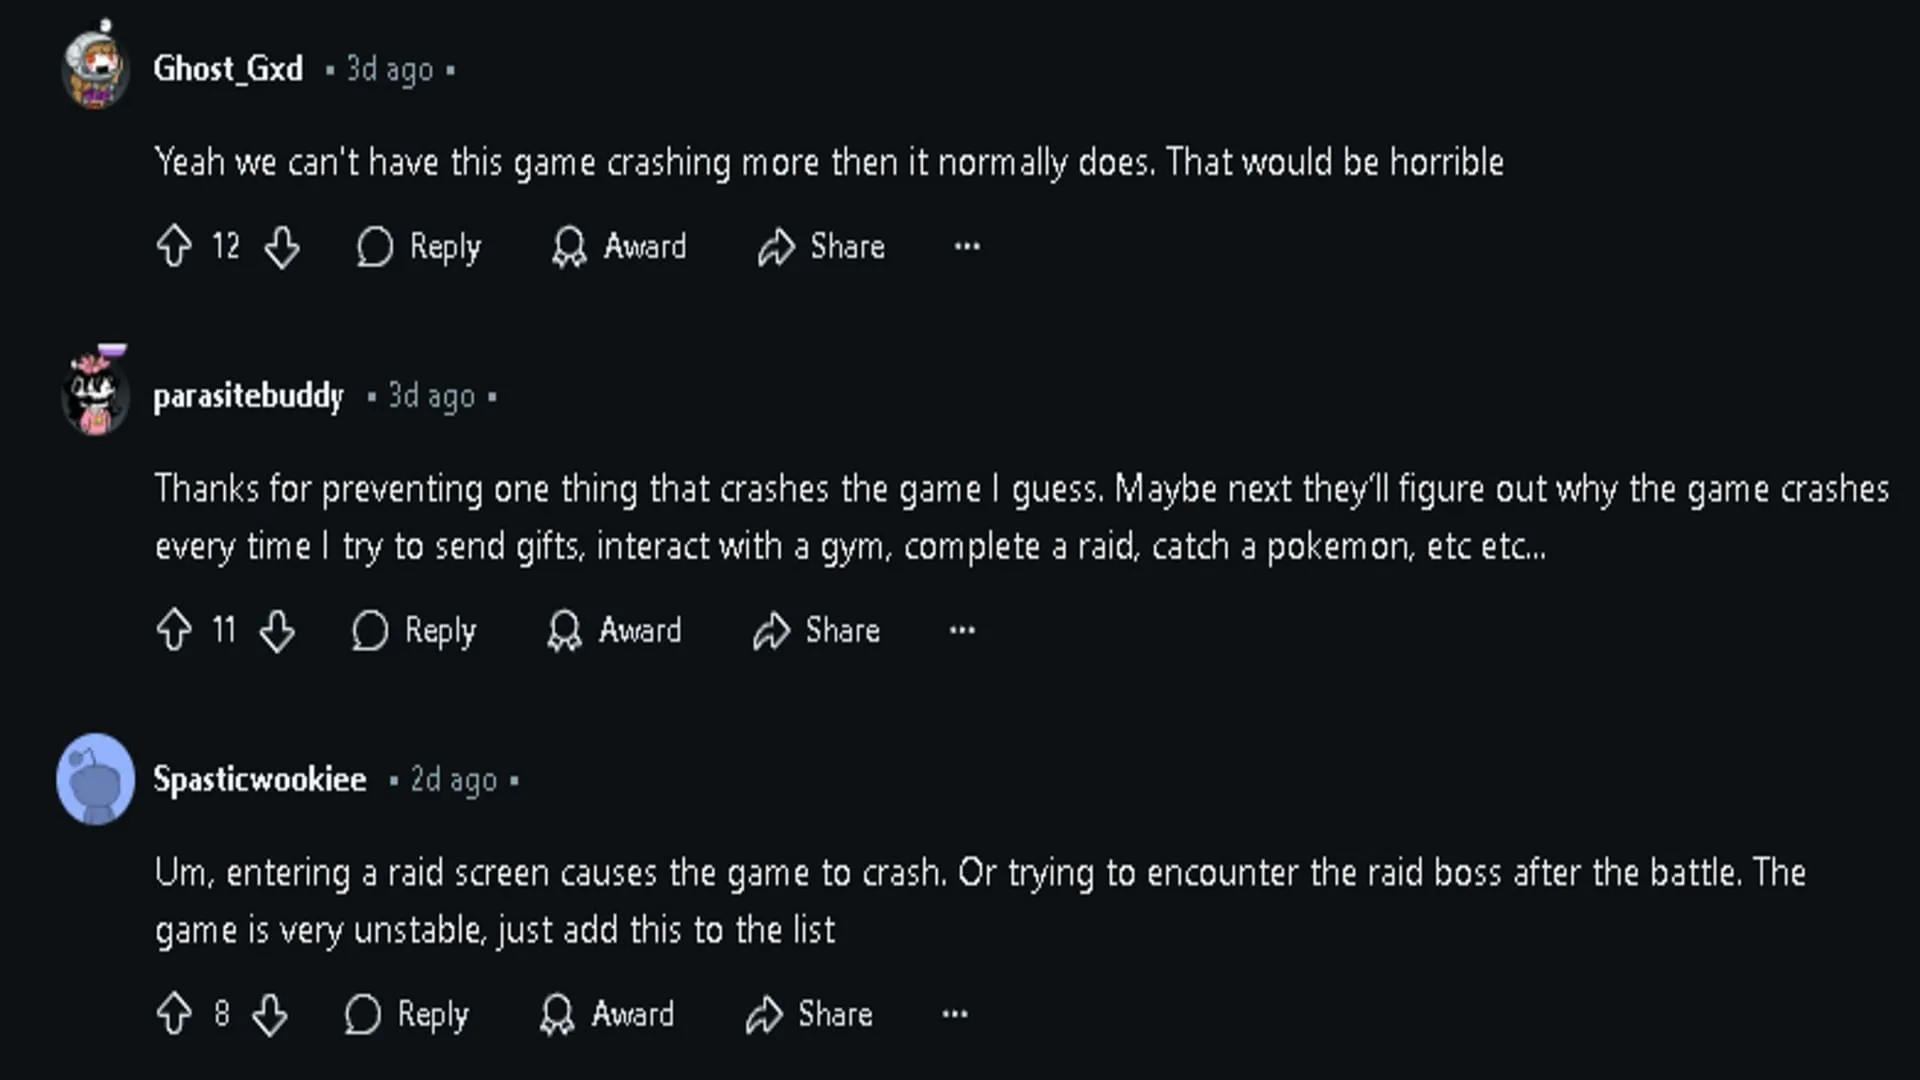The image size is (1920, 1080).
Task: Click the upvote arrow on Ghost_Gxd comment
Action: pyautogui.click(x=173, y=247)
